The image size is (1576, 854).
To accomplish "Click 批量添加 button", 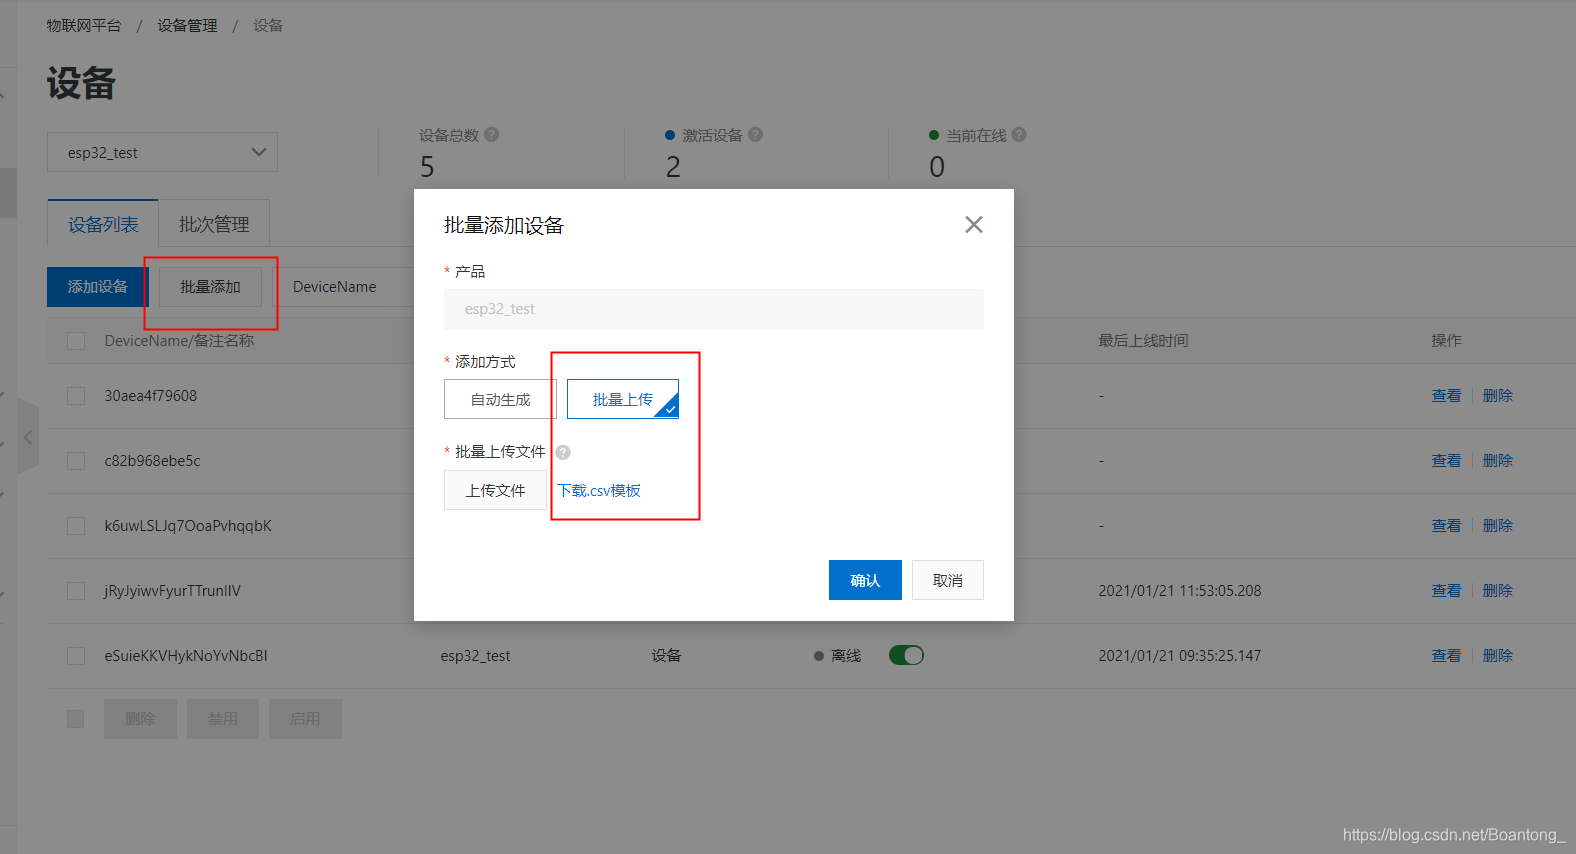I will [x=210, y=287].
